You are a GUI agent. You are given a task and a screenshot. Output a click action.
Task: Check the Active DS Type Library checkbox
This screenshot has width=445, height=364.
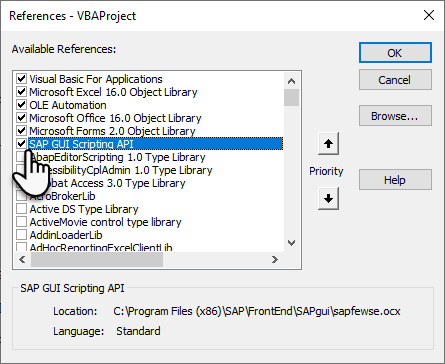click(x=21, y=209)
